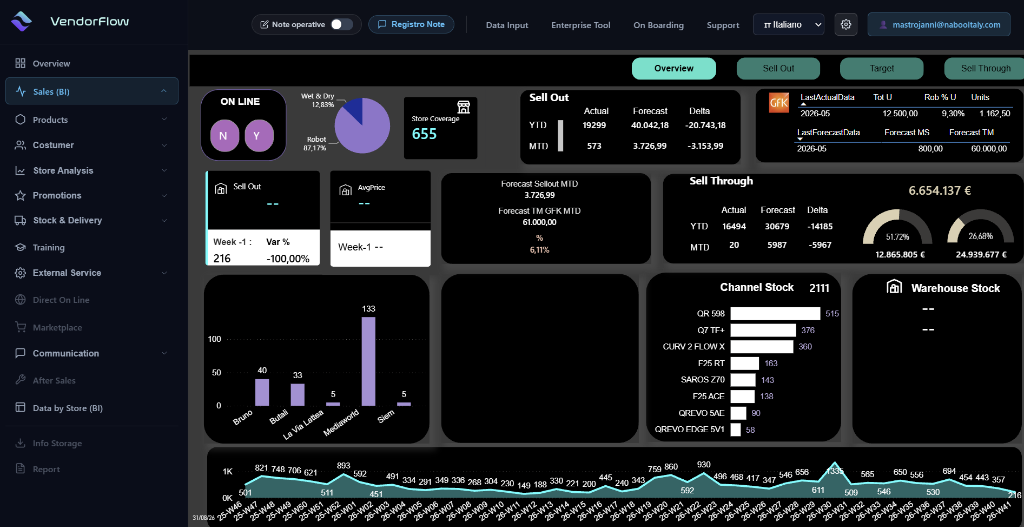Click the Marketplace cart icon
1024x527 pixels.
click(x=20, y=327)
